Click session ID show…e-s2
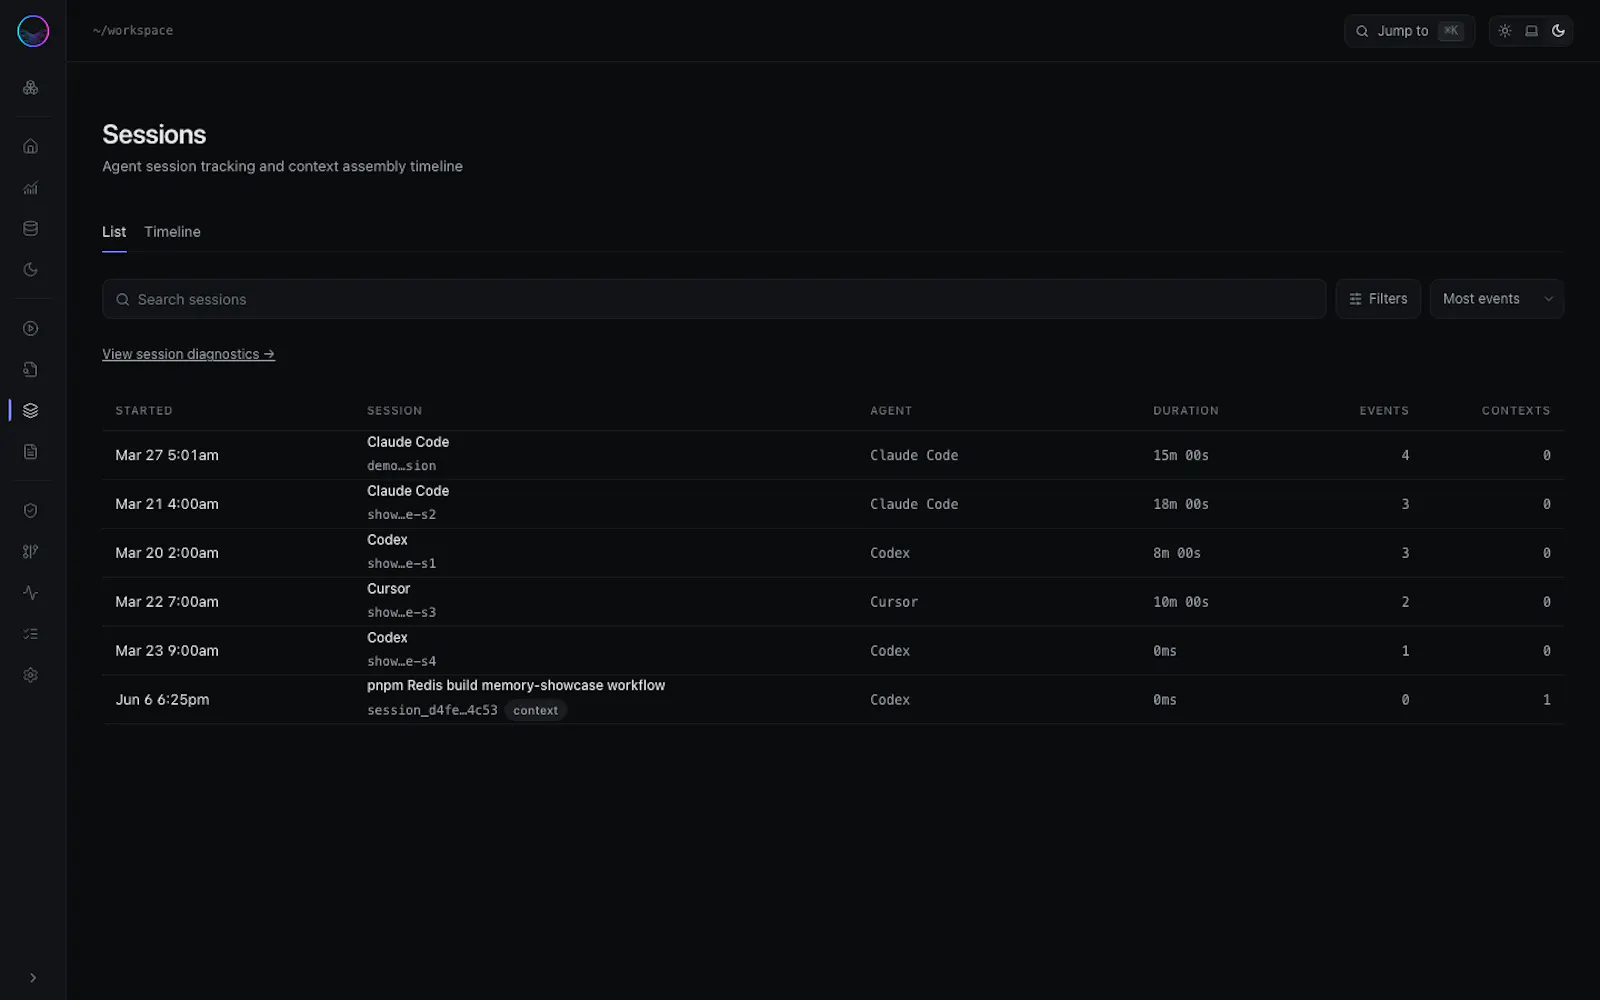Image resolution: width=1600 pixels, height=1000 pixels. point(401,515)
